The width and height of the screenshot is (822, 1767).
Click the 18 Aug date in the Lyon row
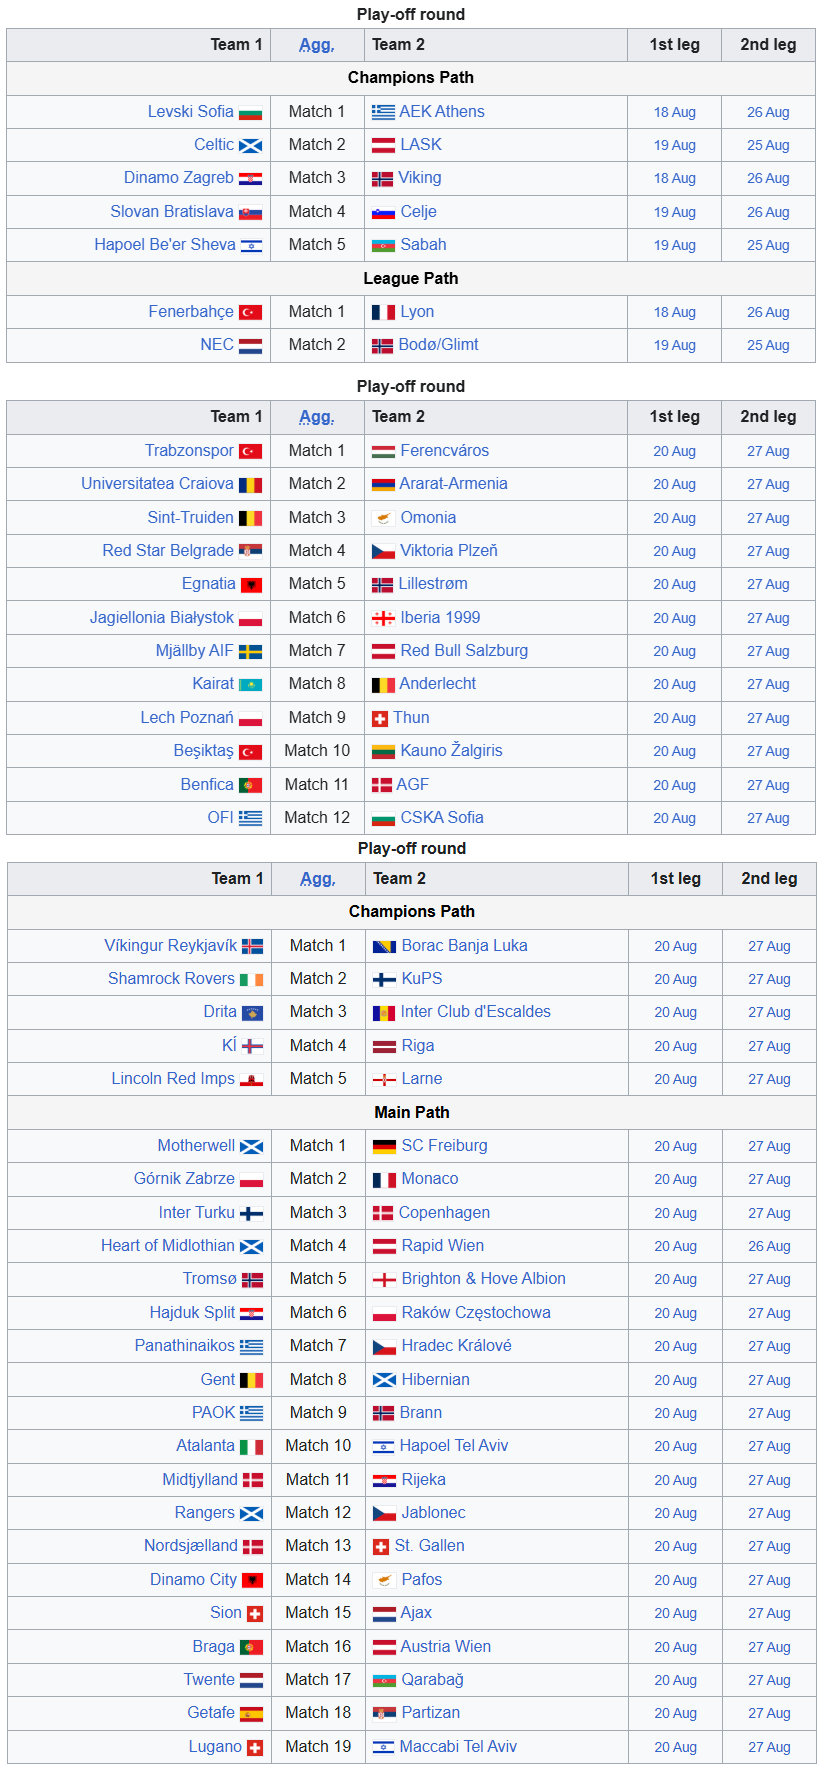675,313
